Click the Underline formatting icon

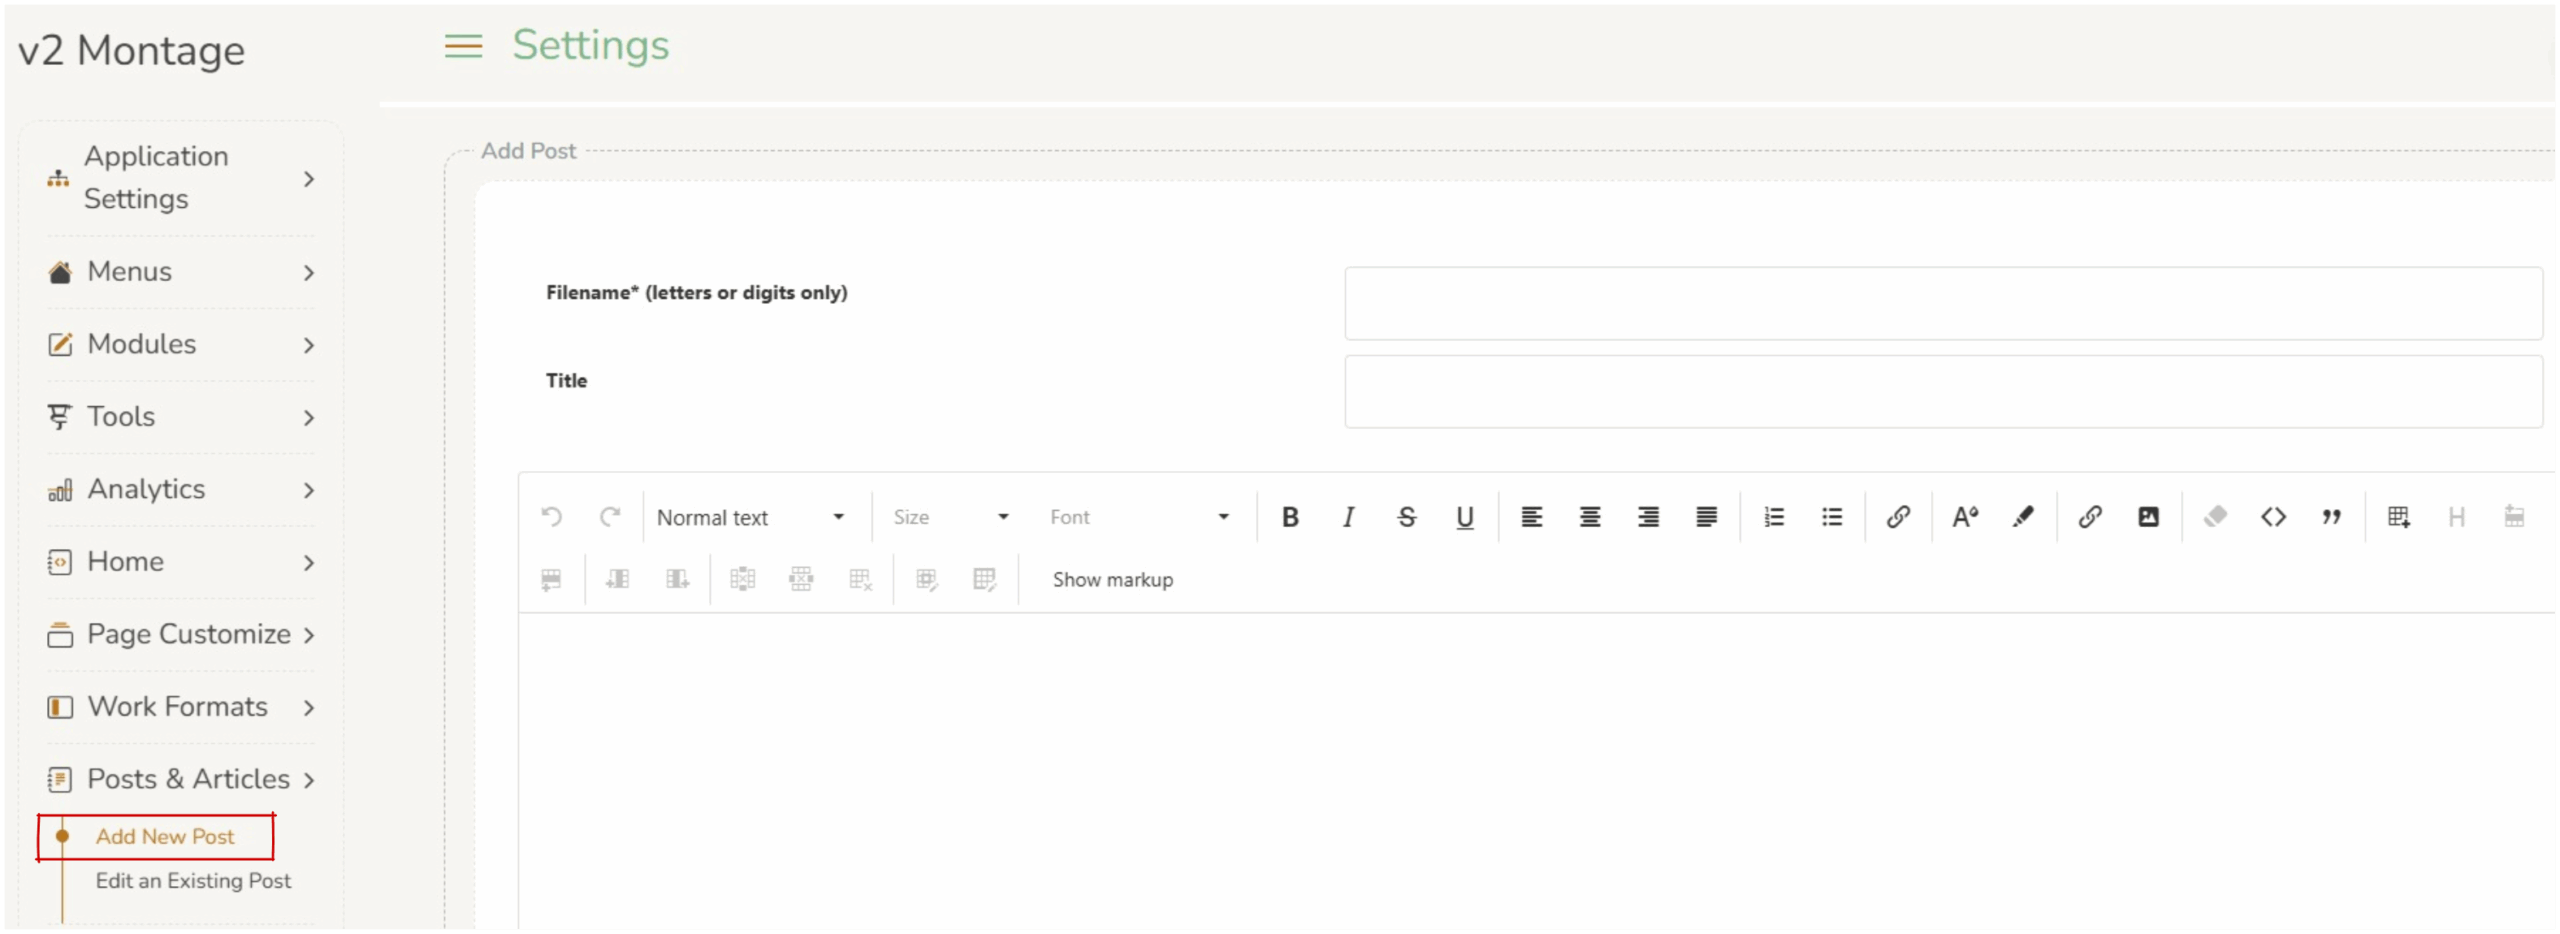[1464, 517]
